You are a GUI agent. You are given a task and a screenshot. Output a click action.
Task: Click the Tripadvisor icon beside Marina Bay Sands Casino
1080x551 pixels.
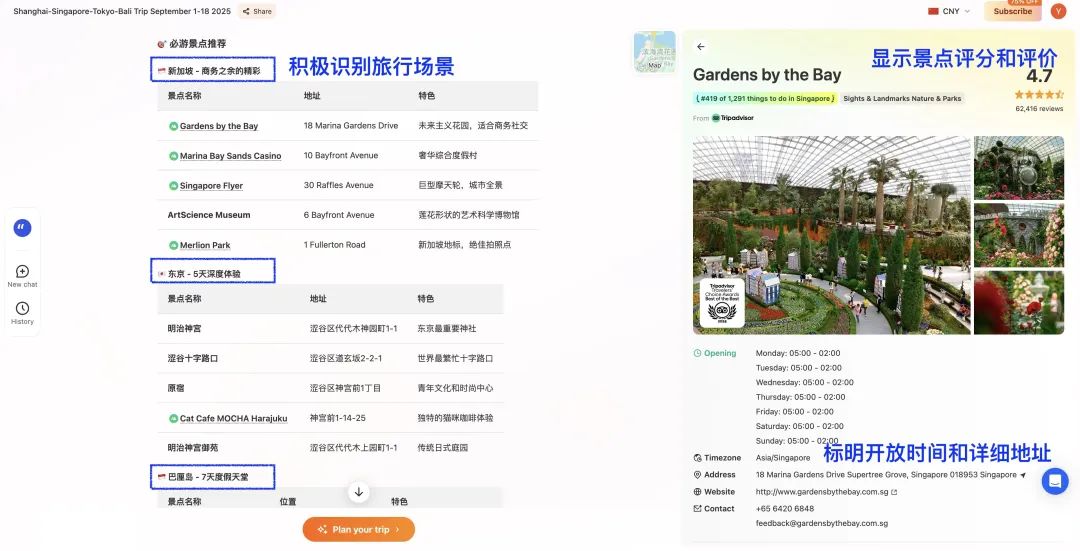(174, 156)
